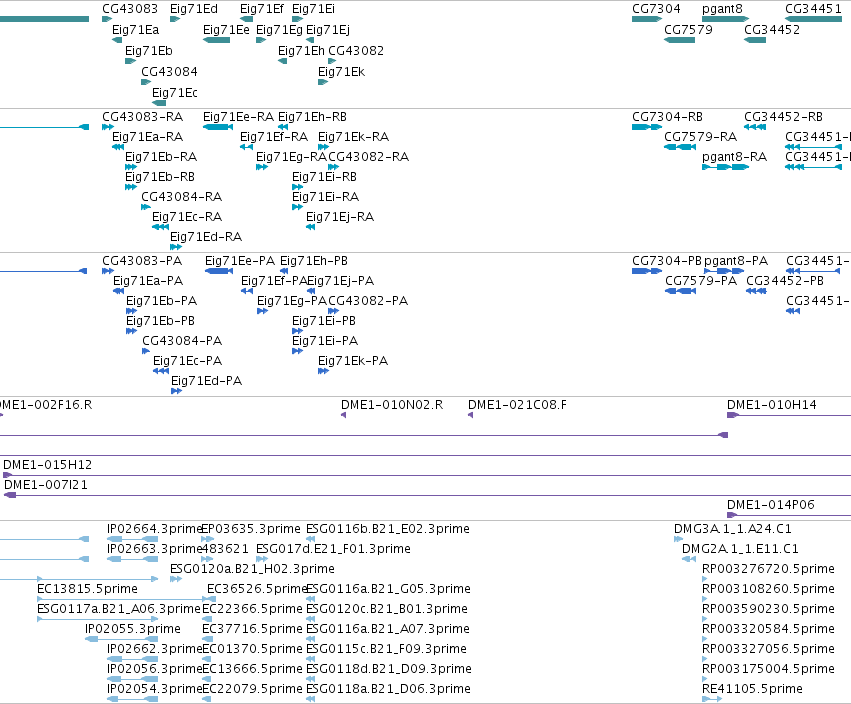Click the DME1-010H14 clone label
Screen dimensions: 851x704
tap(772, 405)
